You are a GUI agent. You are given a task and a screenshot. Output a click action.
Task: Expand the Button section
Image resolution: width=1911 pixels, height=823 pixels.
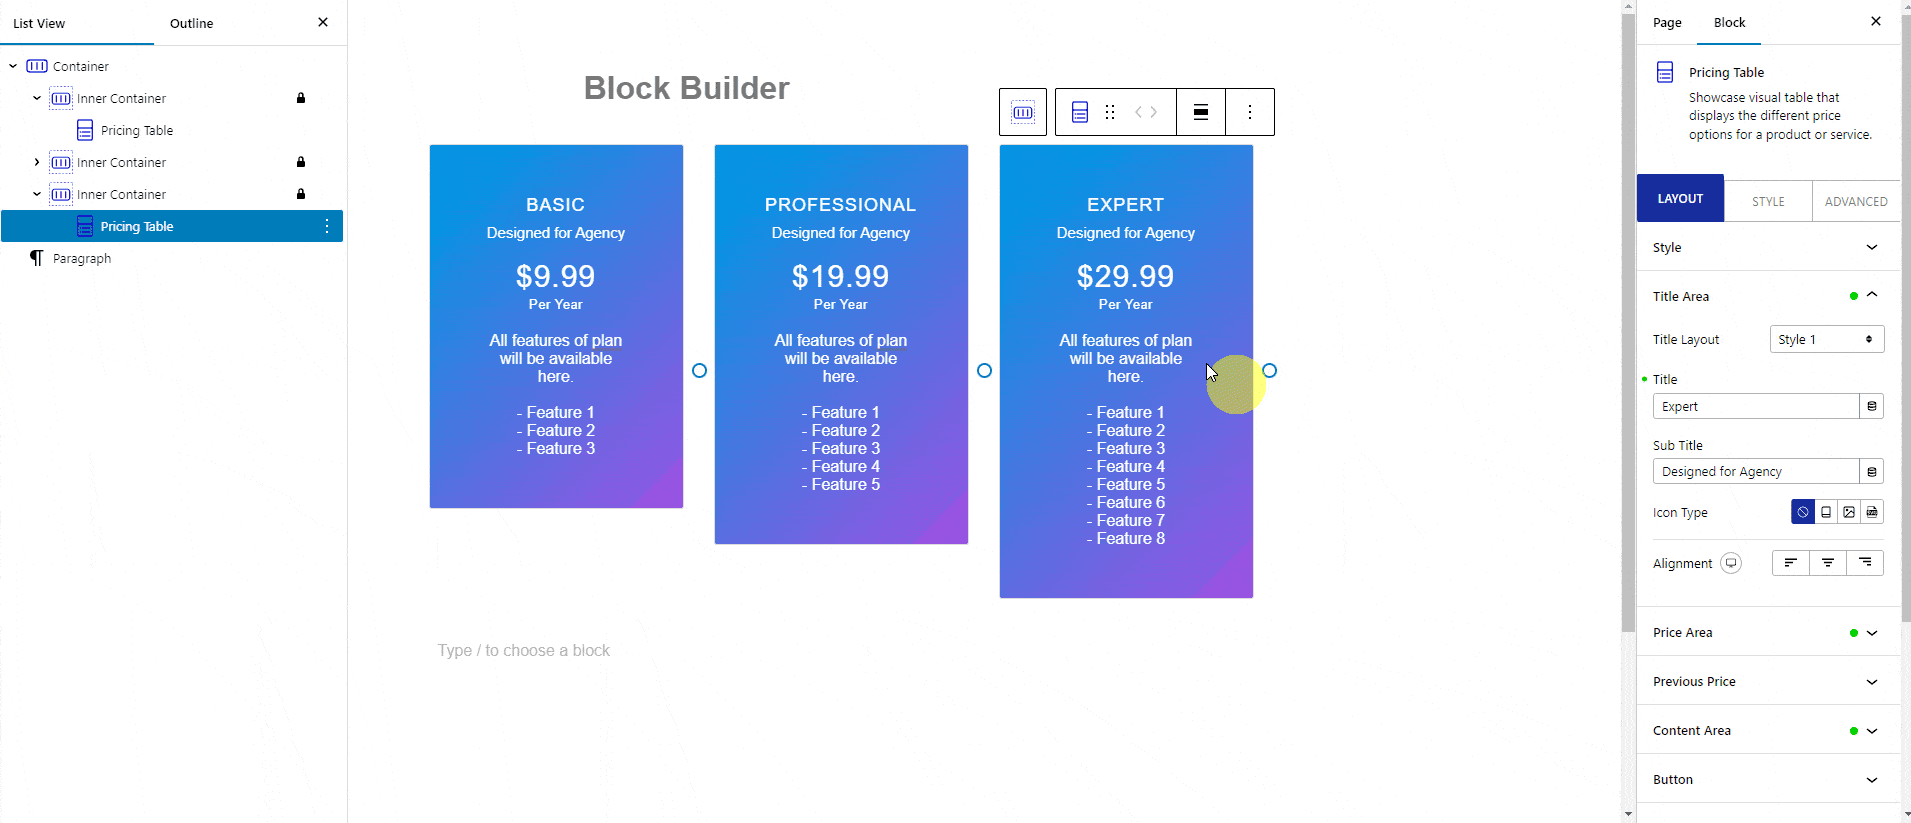tap(1871, 779)
